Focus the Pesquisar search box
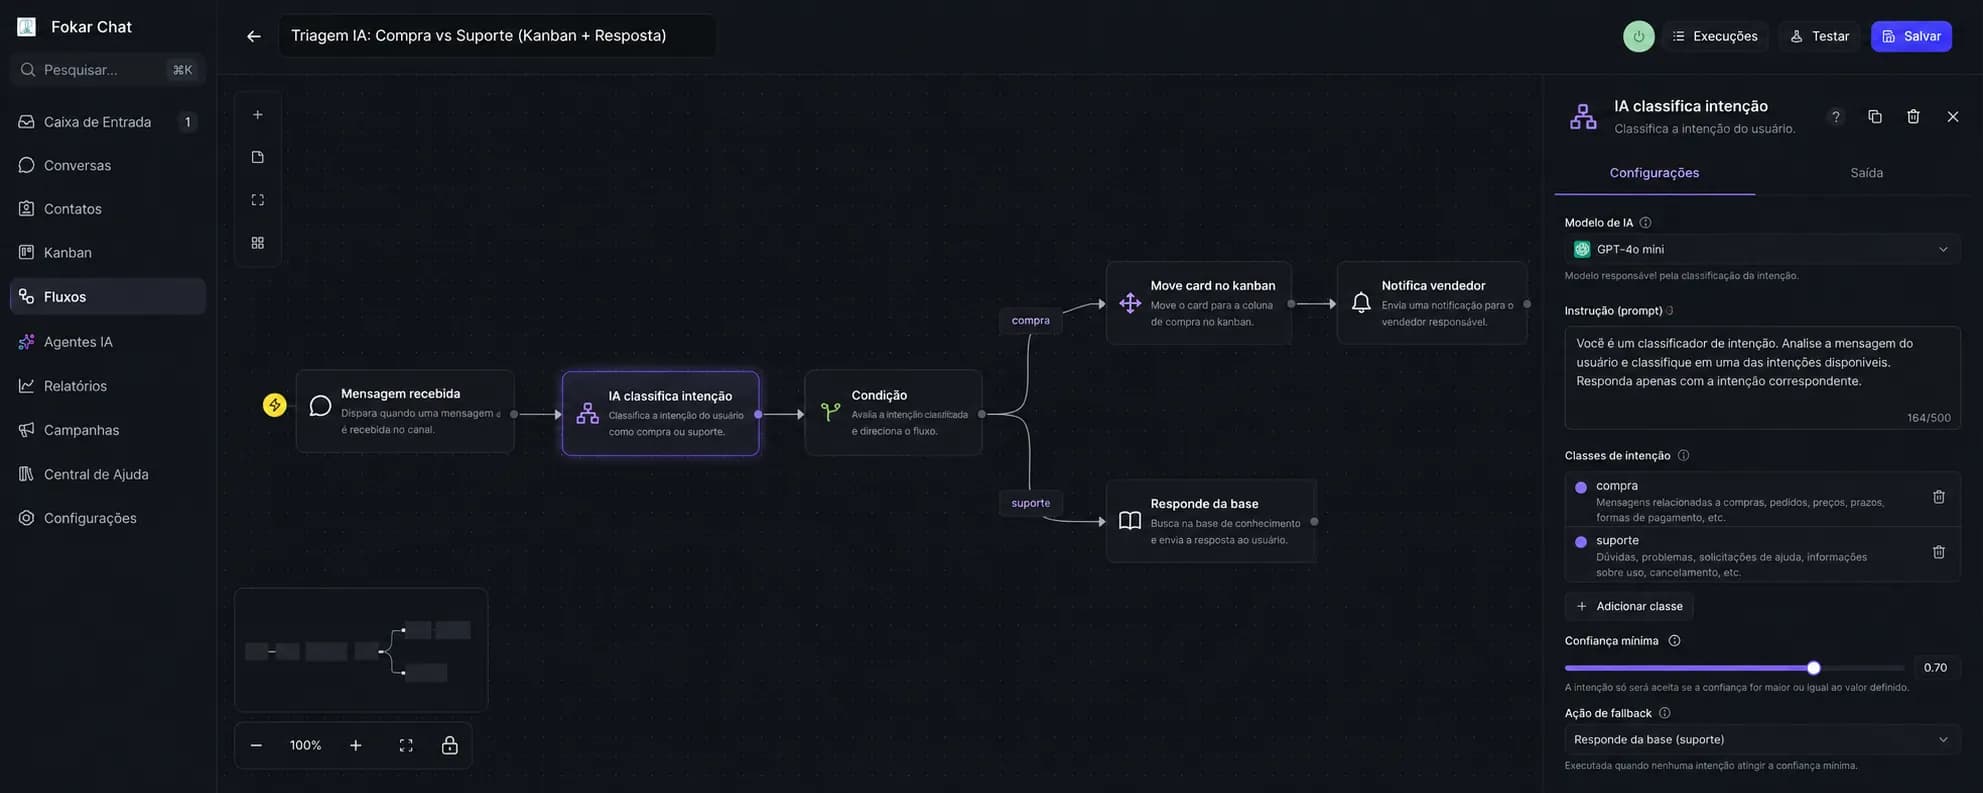 coord(107,69)
